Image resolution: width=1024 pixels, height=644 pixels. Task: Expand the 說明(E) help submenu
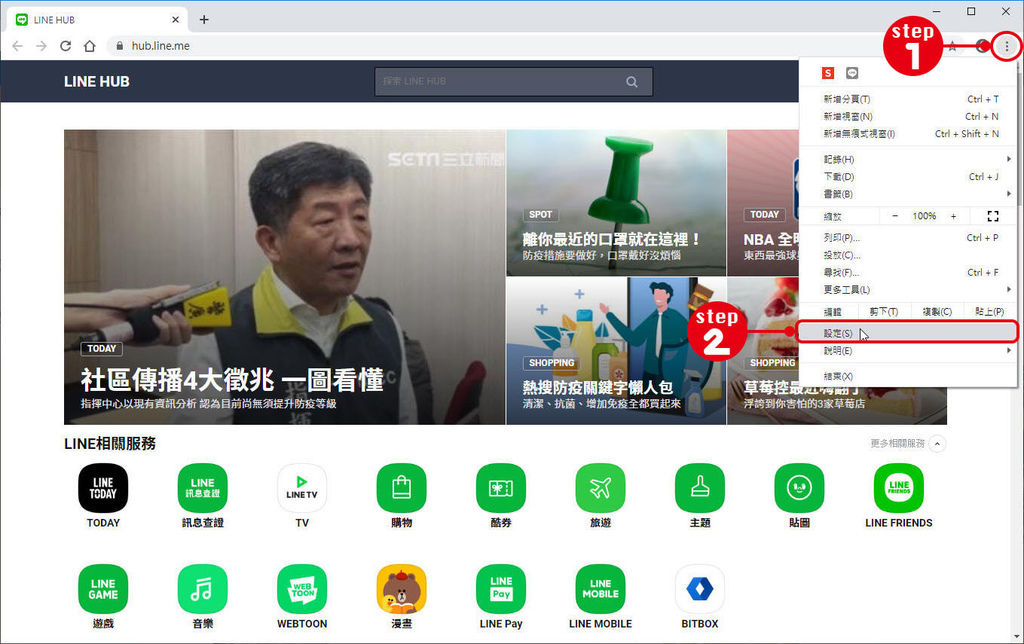click(907, 351)
